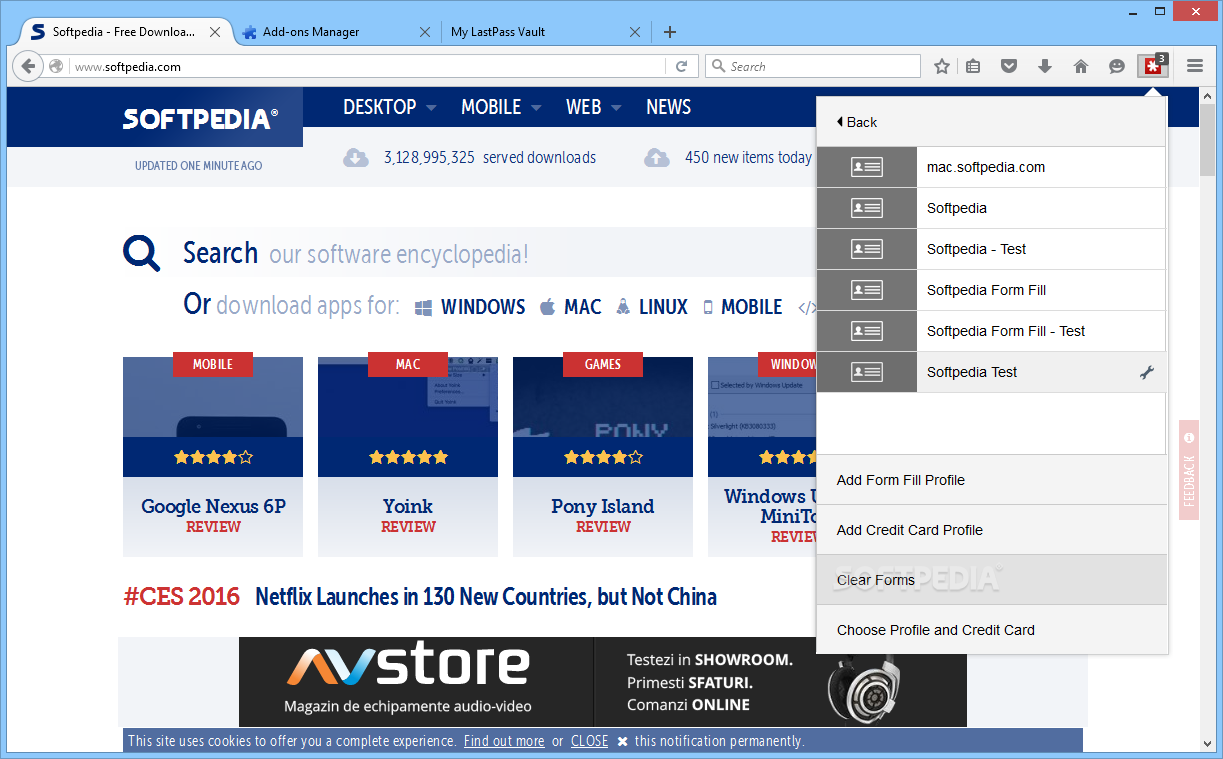Choose Add Form Fill Profile
1223x759 pixels.
[992, 480]
